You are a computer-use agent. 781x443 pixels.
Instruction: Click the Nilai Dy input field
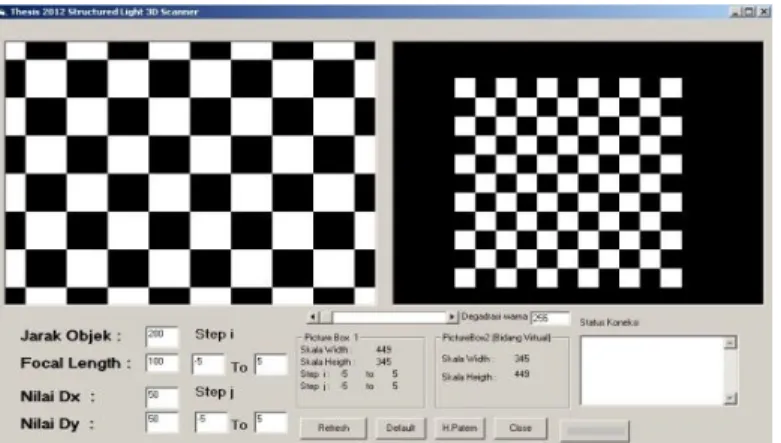[x=162, y=422]
